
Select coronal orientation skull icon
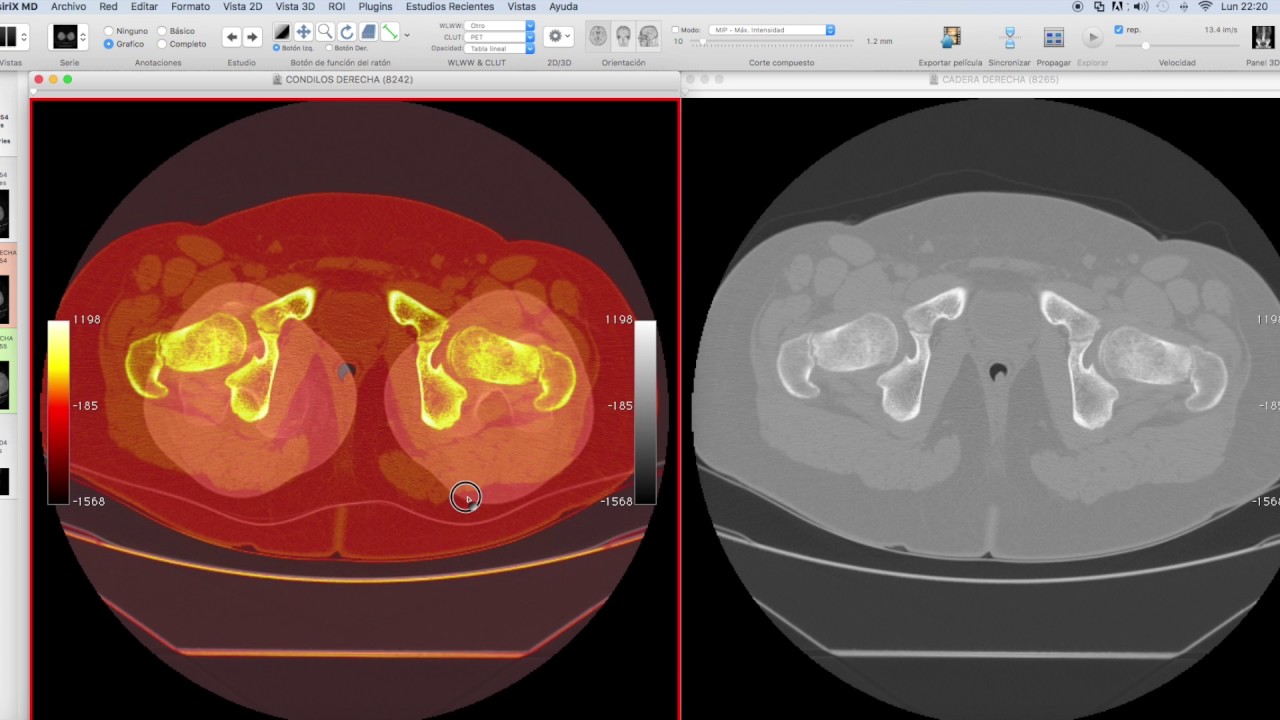(623, 36)
